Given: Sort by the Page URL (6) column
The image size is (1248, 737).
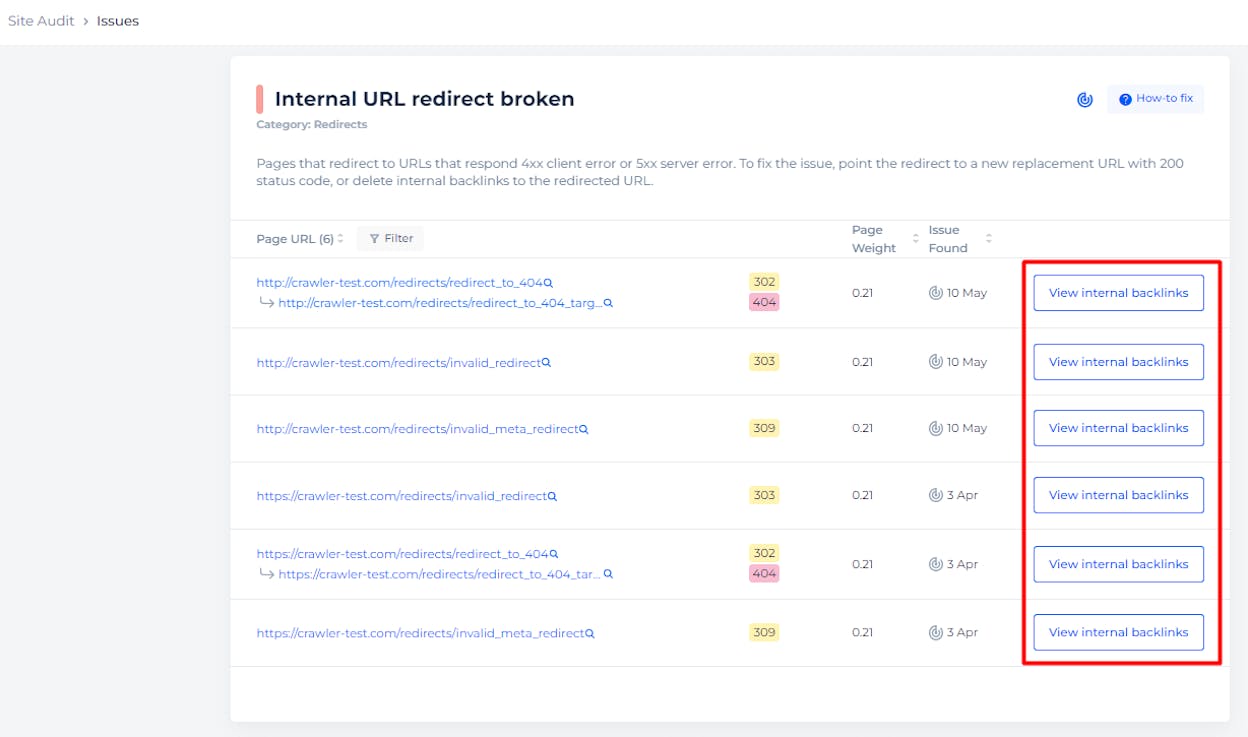Looking at the screenshot, I should 300,238.
